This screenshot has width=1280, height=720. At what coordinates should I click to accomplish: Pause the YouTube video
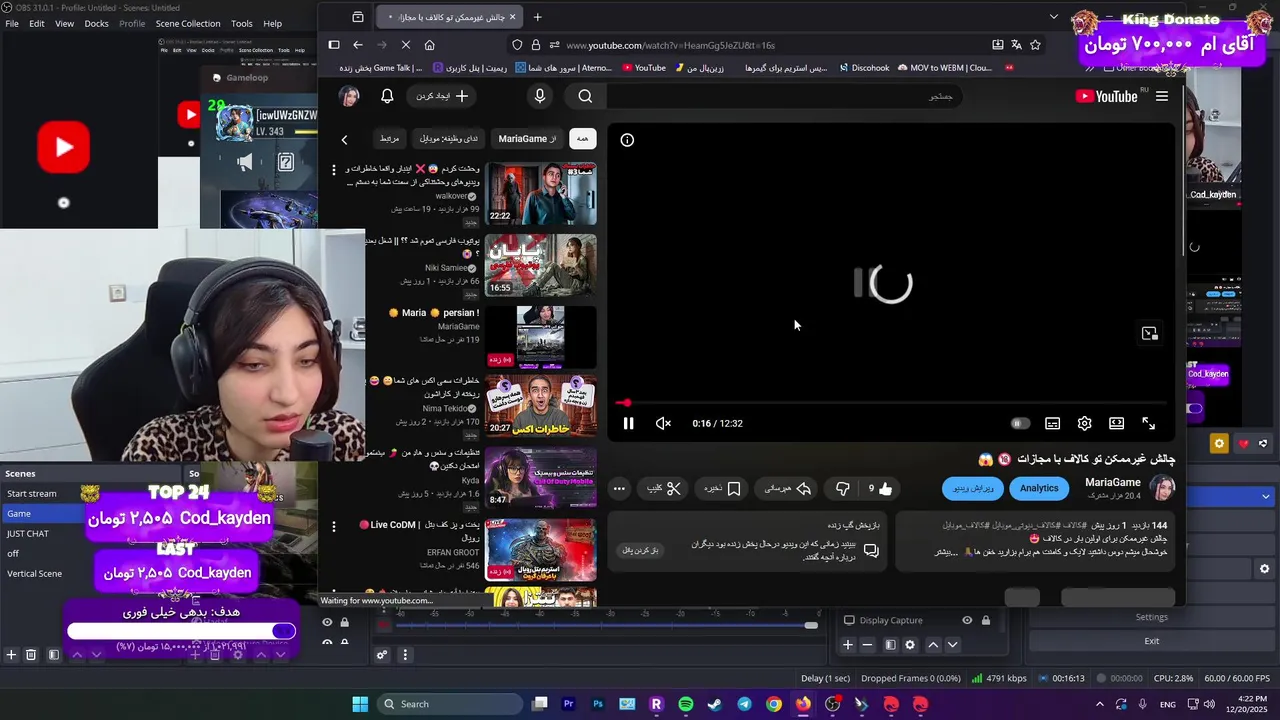(628, 423)
